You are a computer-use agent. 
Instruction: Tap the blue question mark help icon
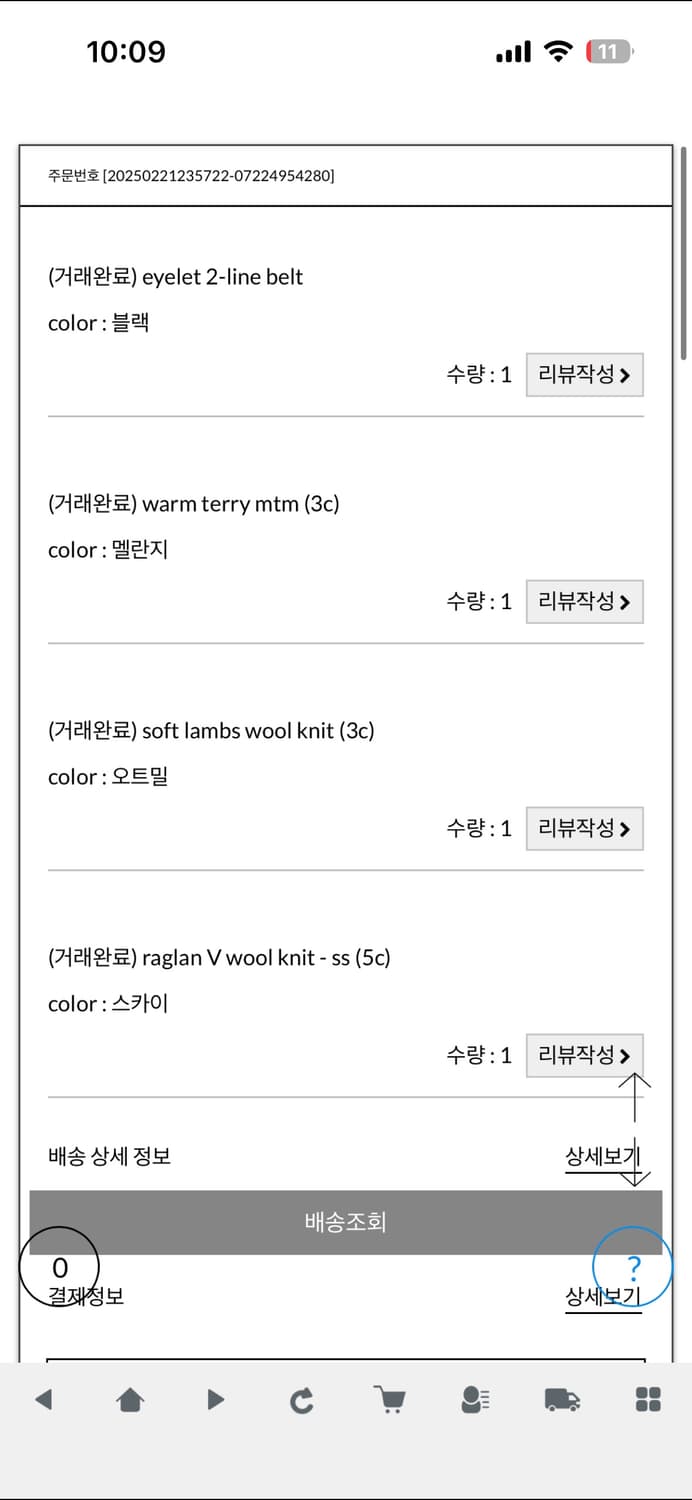point(634,1267)
